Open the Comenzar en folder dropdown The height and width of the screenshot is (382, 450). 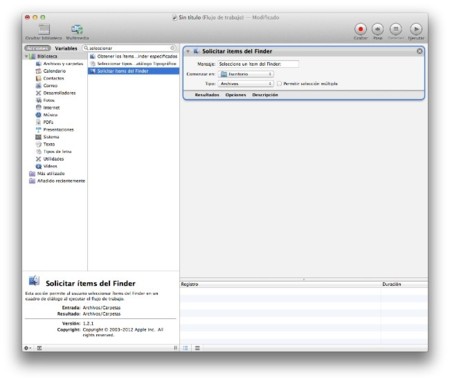point(246,74)
